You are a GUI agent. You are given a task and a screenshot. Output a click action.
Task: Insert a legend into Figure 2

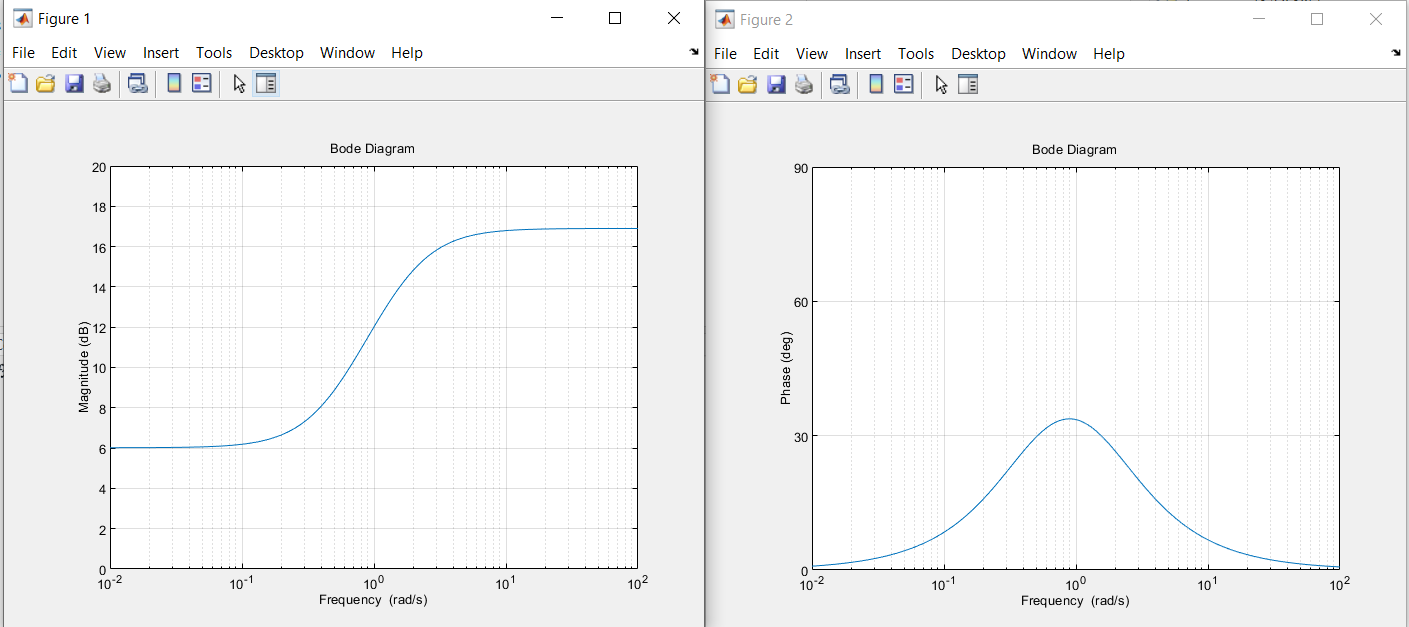pyautogui.click(x=902, y=84)
